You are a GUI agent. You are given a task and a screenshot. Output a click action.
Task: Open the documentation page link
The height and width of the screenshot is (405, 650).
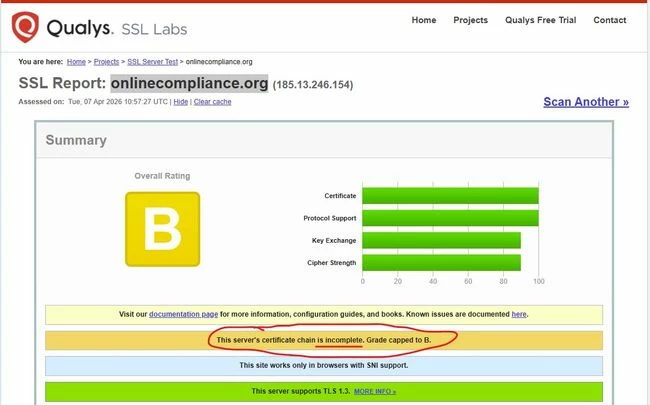(x=183, y=314)
